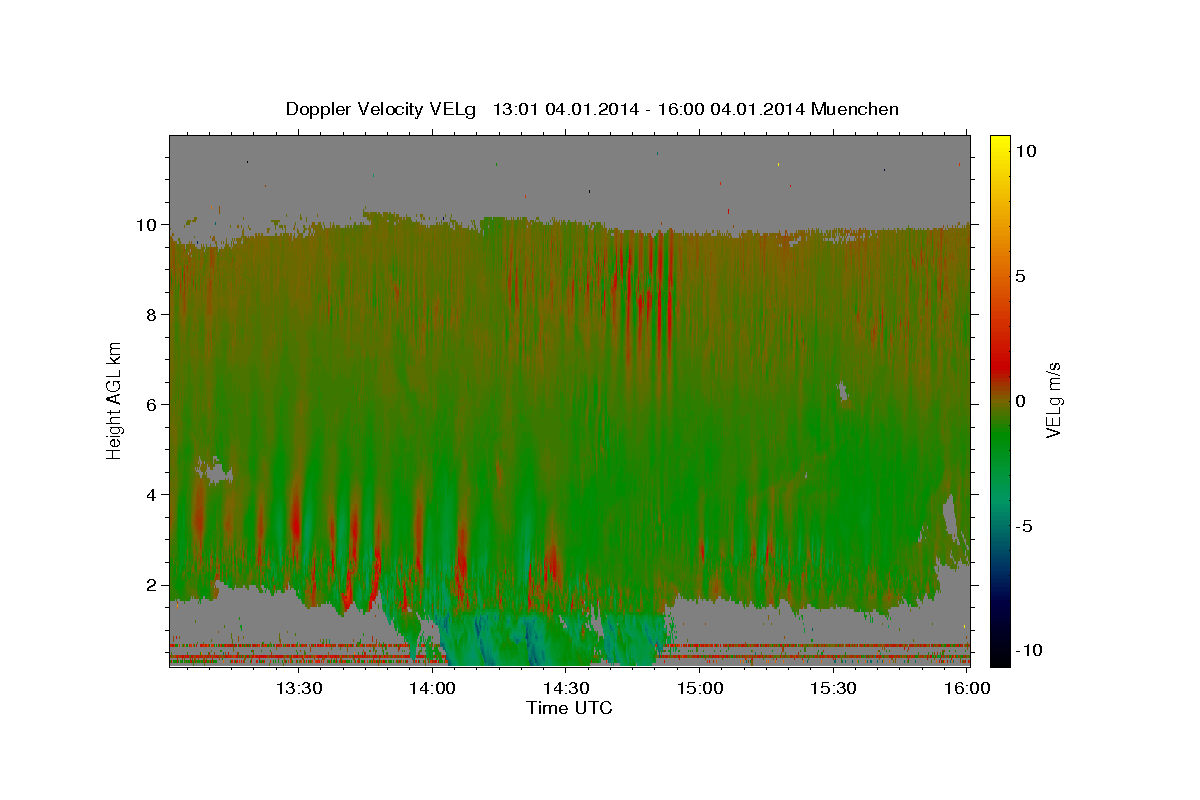Click the 'VELg m/s' colorbar label

(x=1053, y=400)
